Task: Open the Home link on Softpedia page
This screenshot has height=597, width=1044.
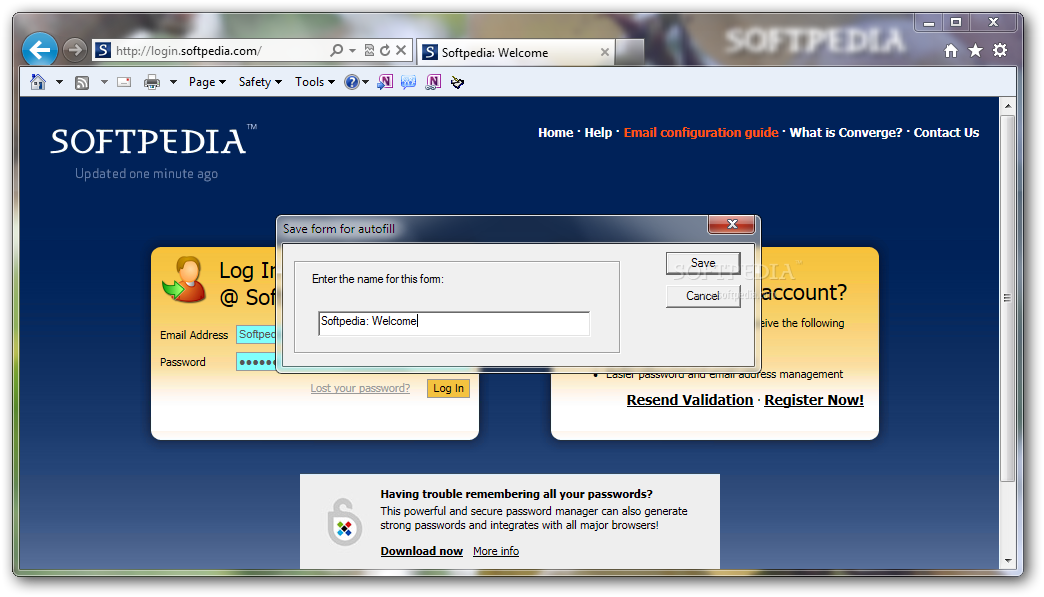Action: pos(555,132)
